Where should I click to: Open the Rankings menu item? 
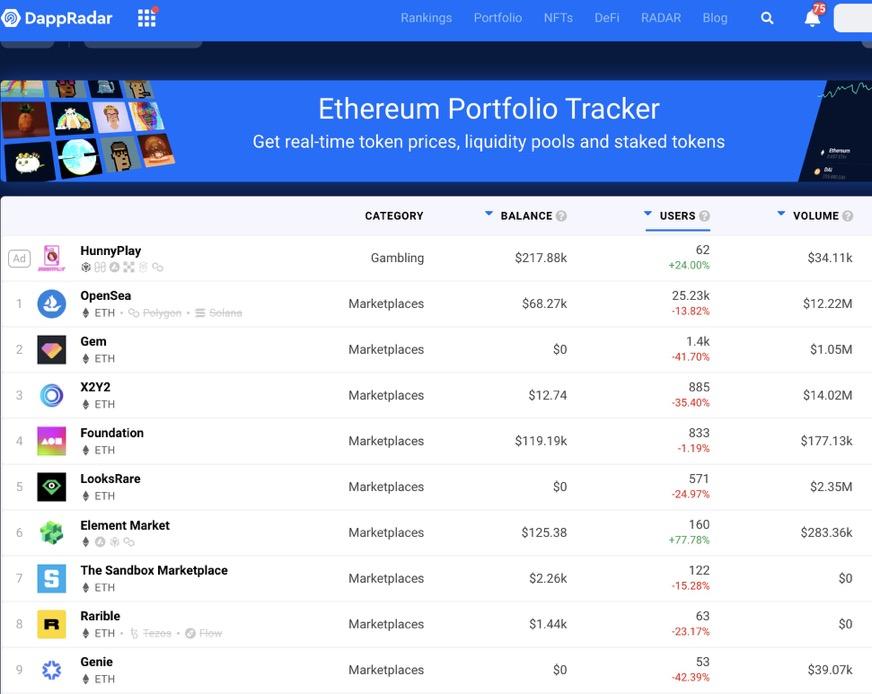(426, 18)
